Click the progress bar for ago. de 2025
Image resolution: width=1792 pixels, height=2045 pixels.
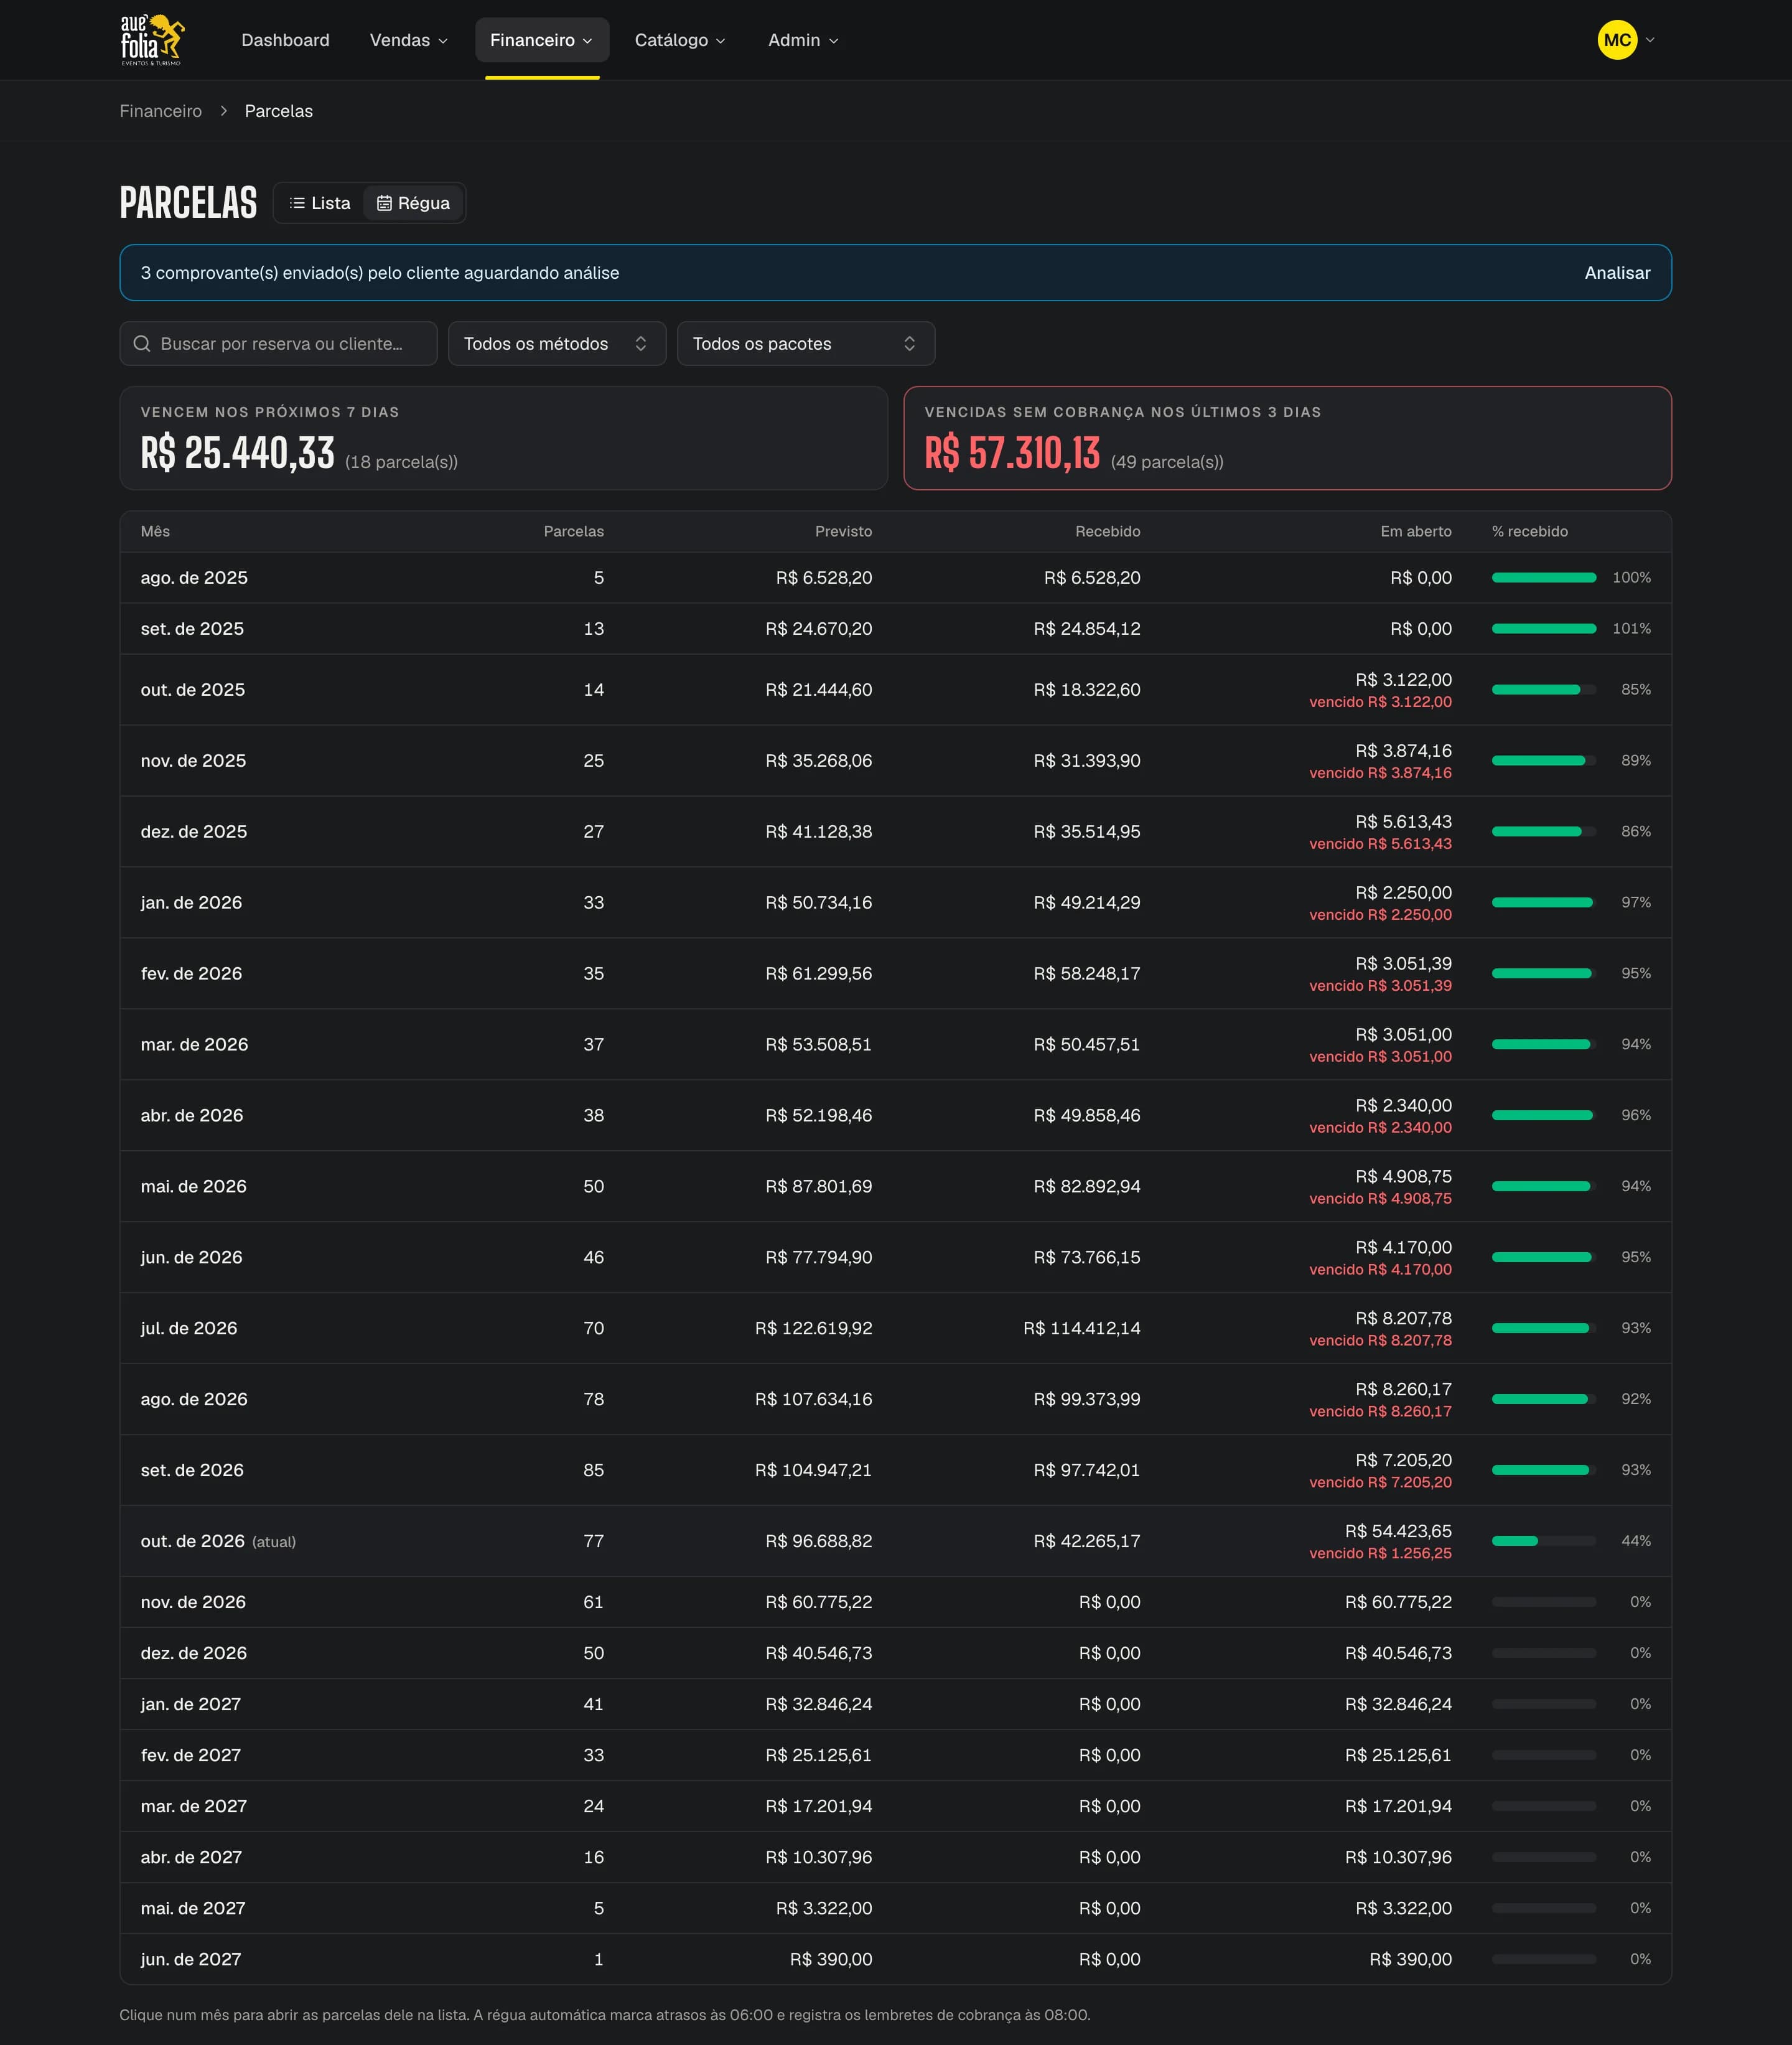[1544, 578]
